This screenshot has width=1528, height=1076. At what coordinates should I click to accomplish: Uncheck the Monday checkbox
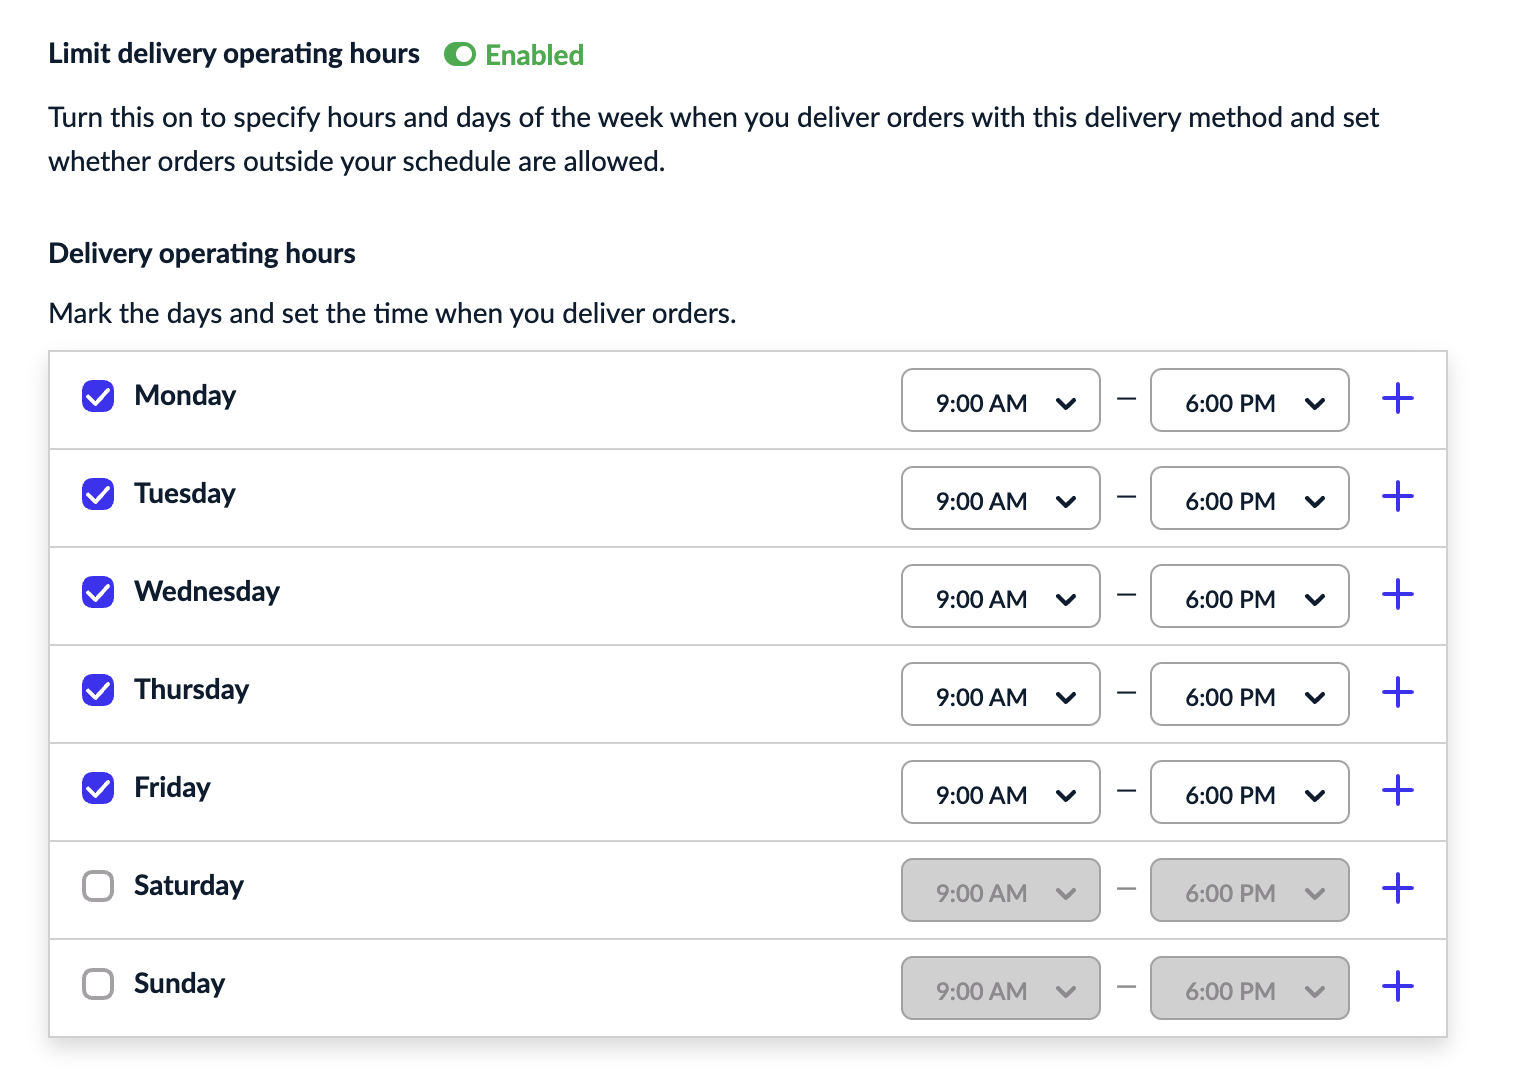coord(98,397)
